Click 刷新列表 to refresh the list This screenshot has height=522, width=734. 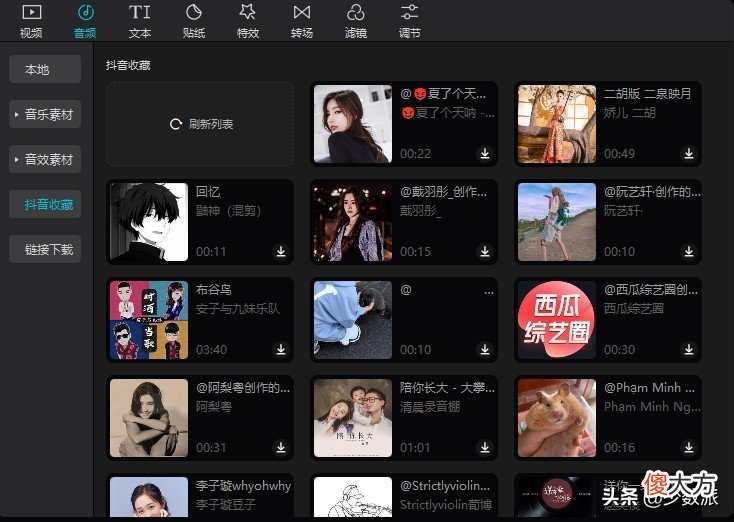(x=201, y=124)
